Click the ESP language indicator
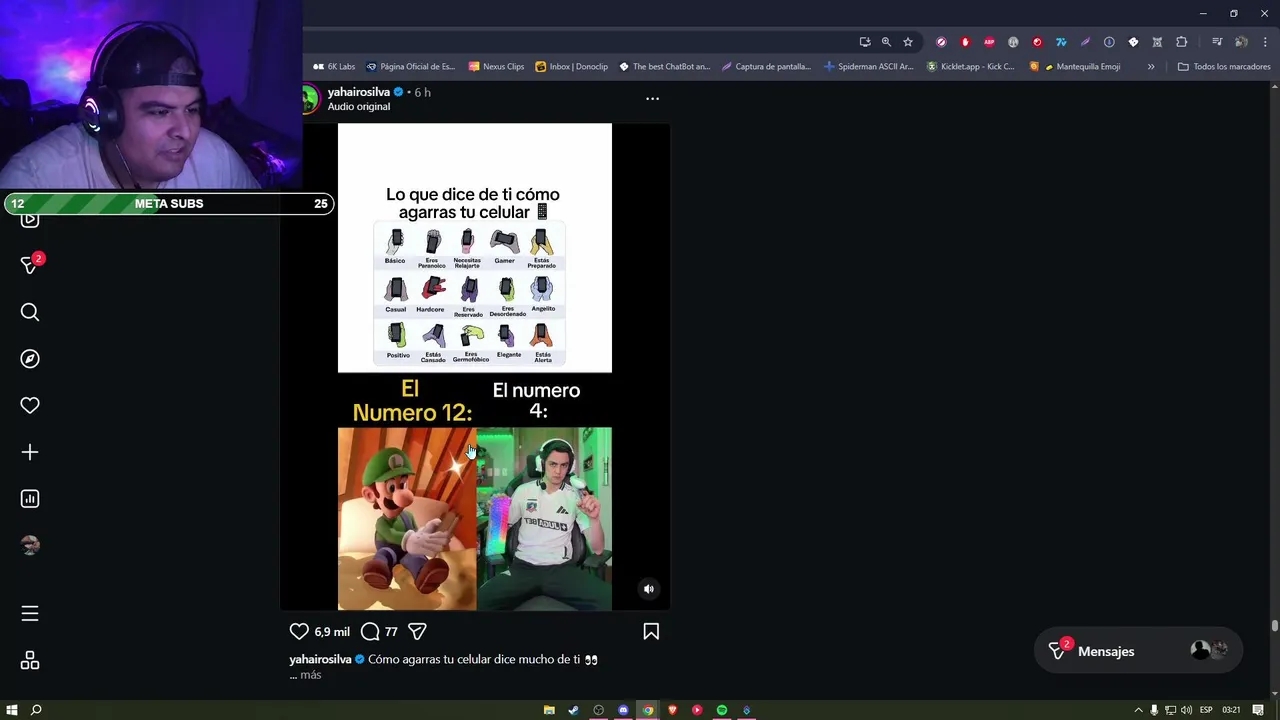The image size is (1280, 720). pyautogui.click(x=1206, y=710)
